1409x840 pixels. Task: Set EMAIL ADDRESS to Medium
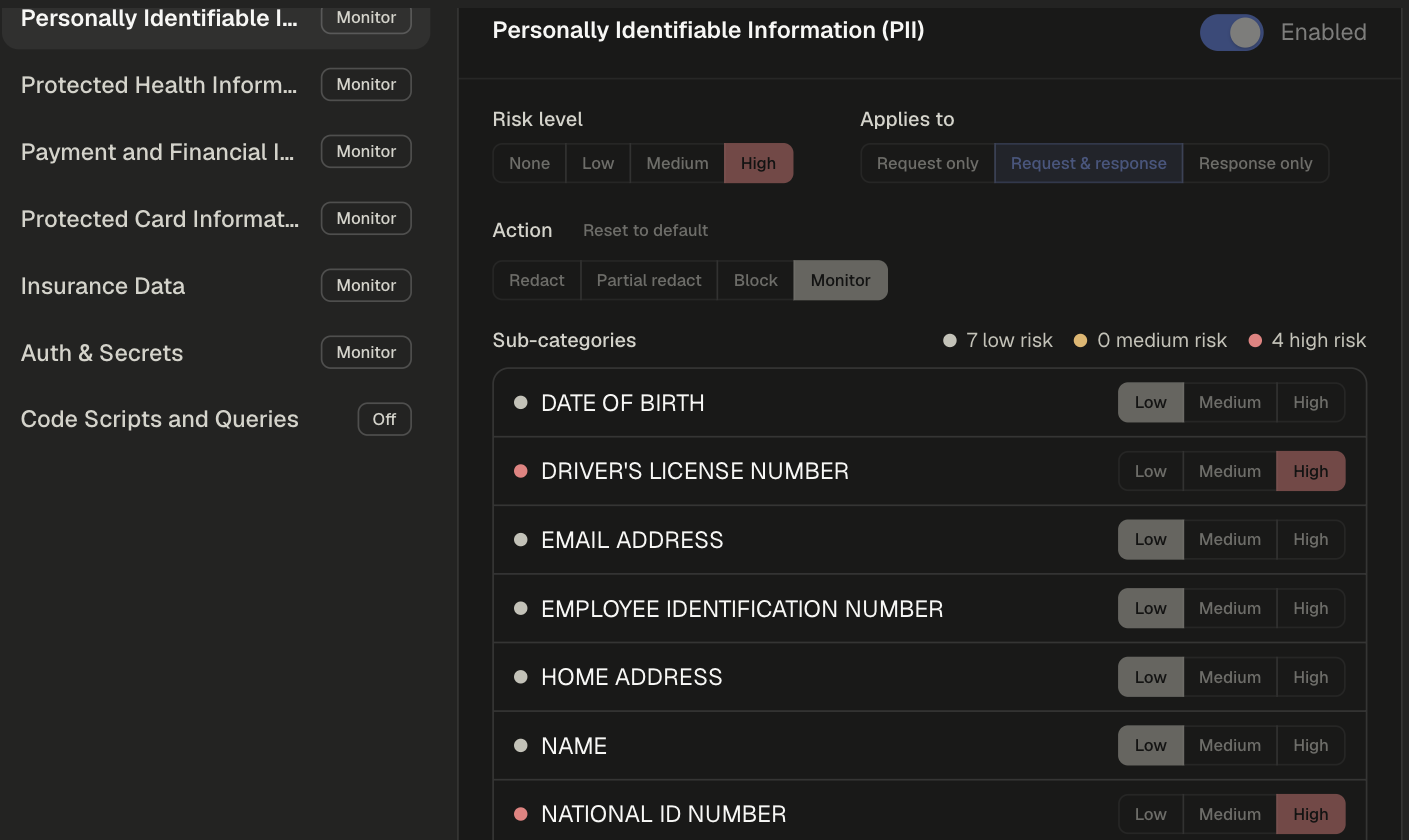pyautogui.click(x=1230, y=539)
